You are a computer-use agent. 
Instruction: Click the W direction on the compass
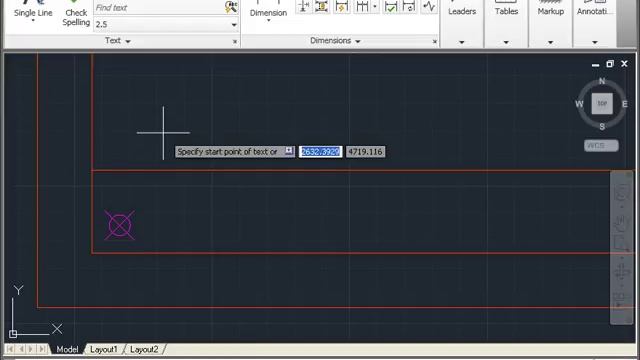tap(579, 104)
